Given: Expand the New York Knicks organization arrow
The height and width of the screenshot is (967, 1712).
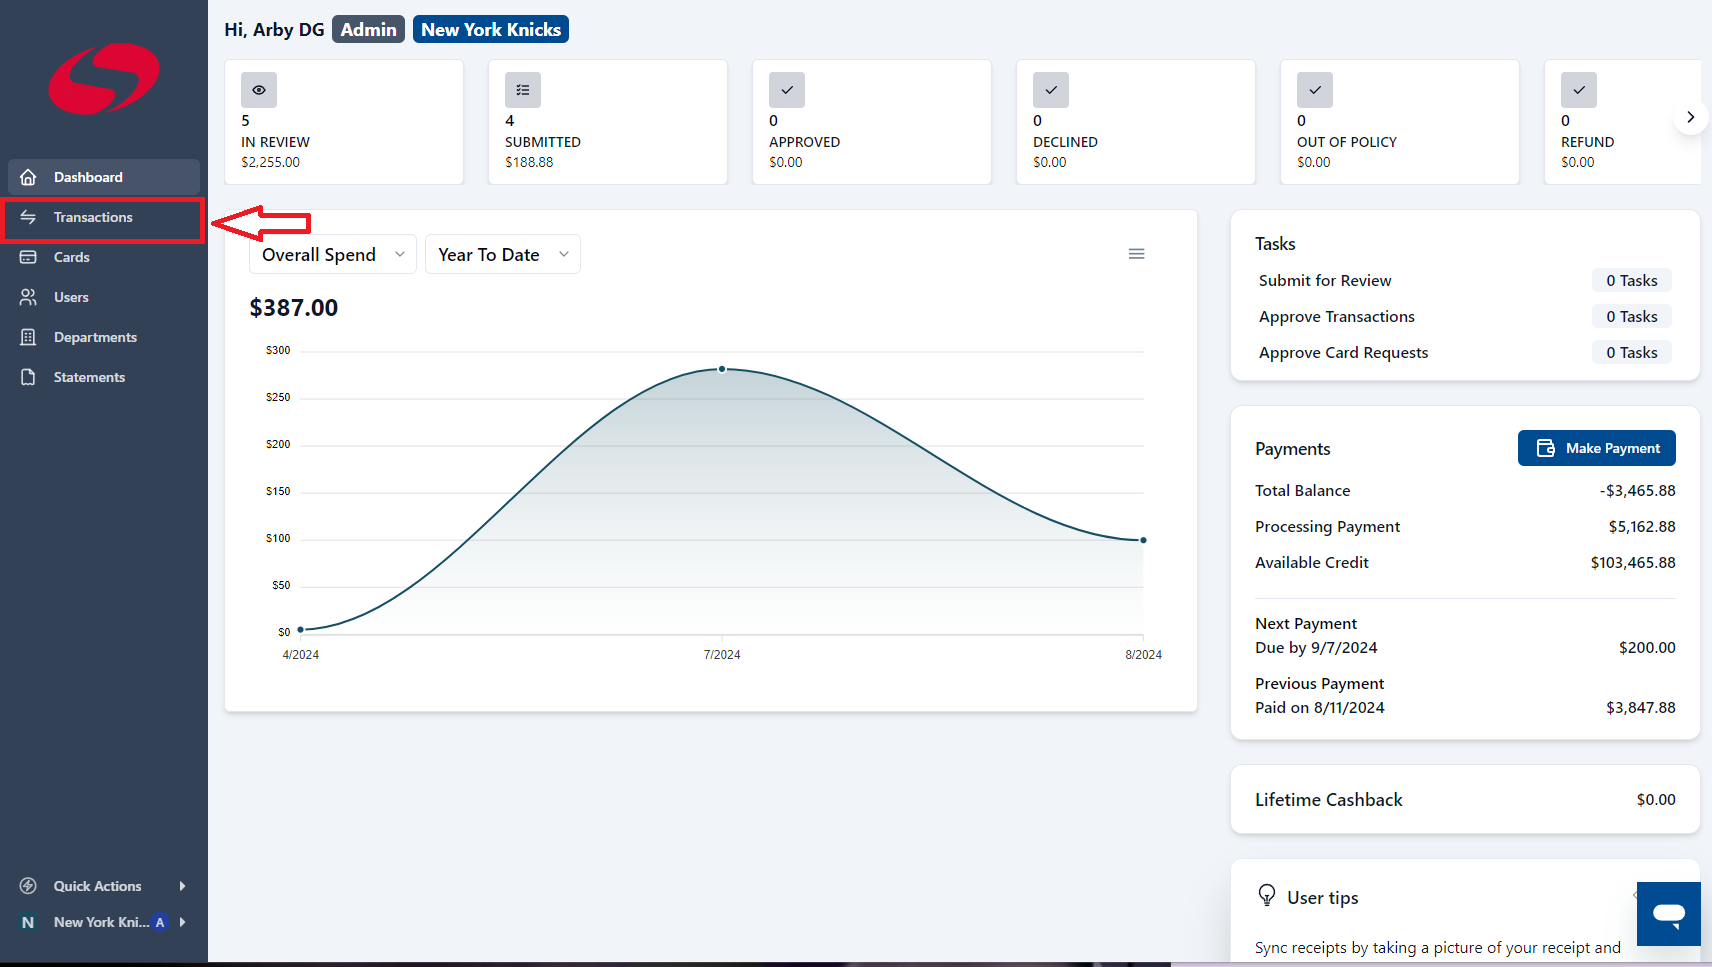Looking at the screenshot, I should [x=182, y=922].
